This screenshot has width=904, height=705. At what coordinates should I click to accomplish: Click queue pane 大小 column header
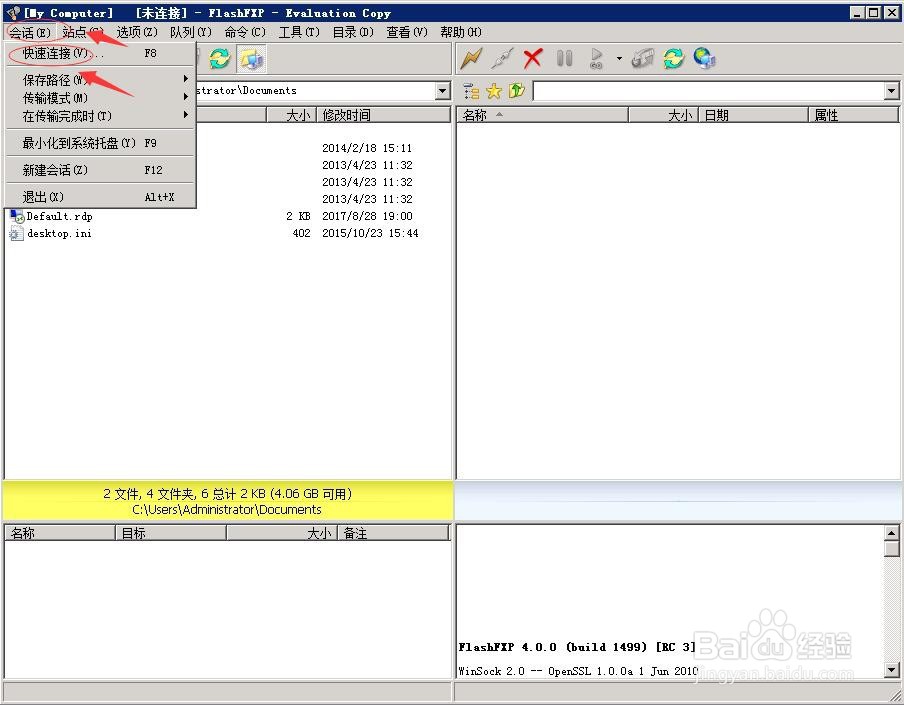[x=282, y=533]
